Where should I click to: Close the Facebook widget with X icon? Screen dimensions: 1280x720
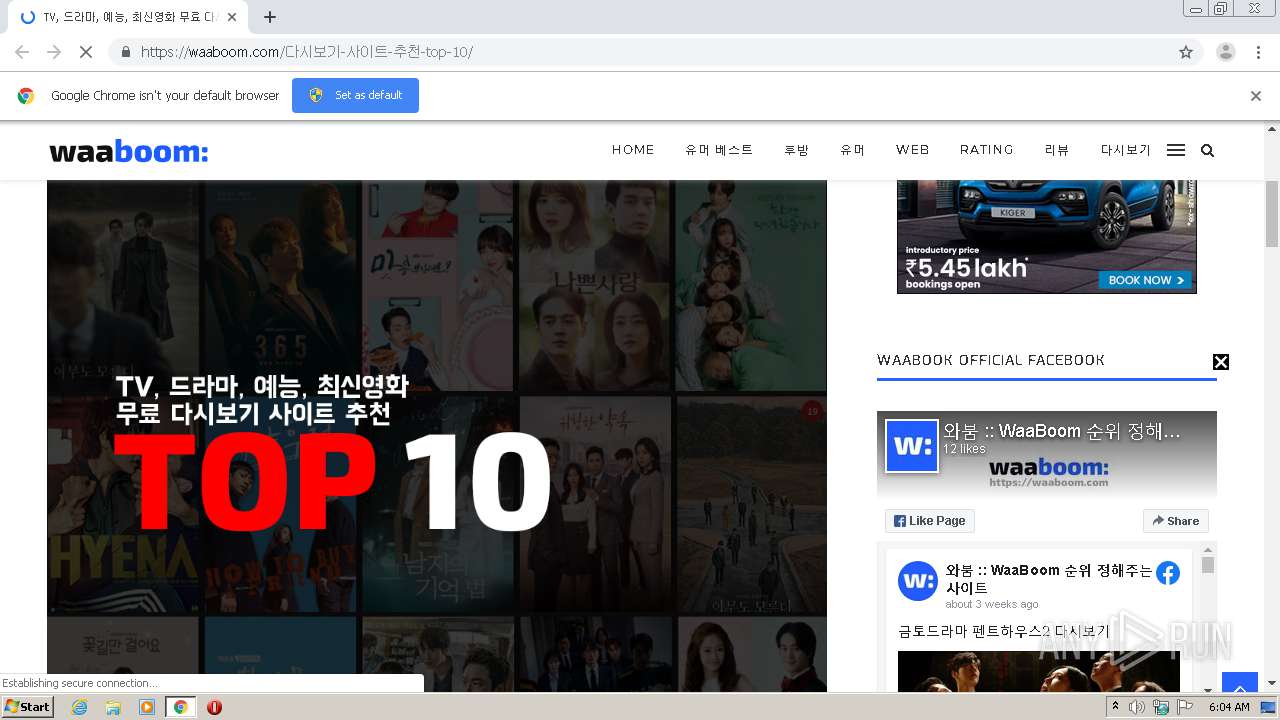(1221, 362)
